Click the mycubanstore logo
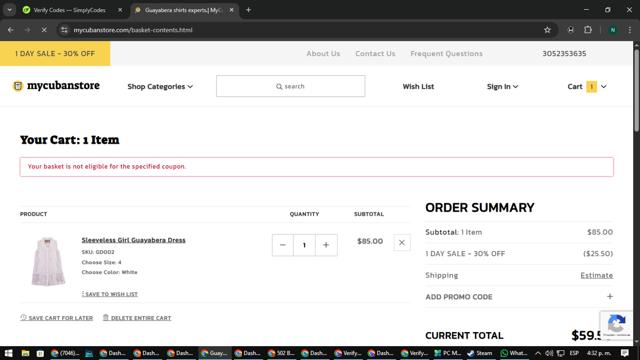 tap(56, 86)
